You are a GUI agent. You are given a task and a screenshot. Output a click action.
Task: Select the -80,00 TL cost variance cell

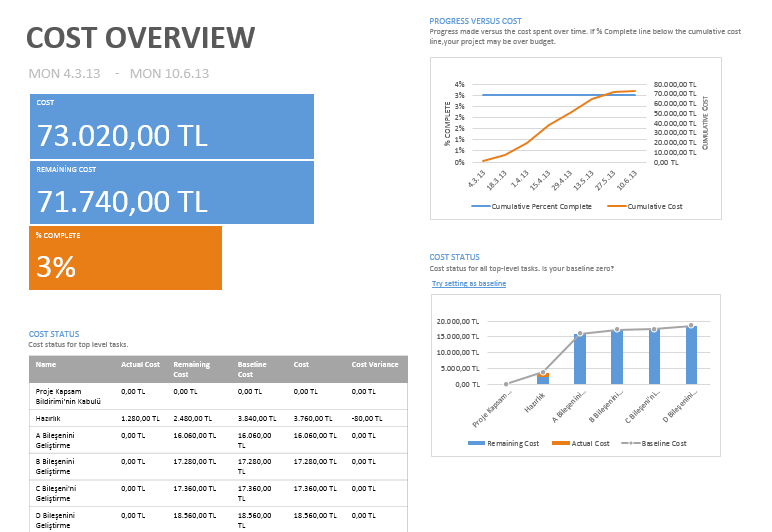coord(366,417)
